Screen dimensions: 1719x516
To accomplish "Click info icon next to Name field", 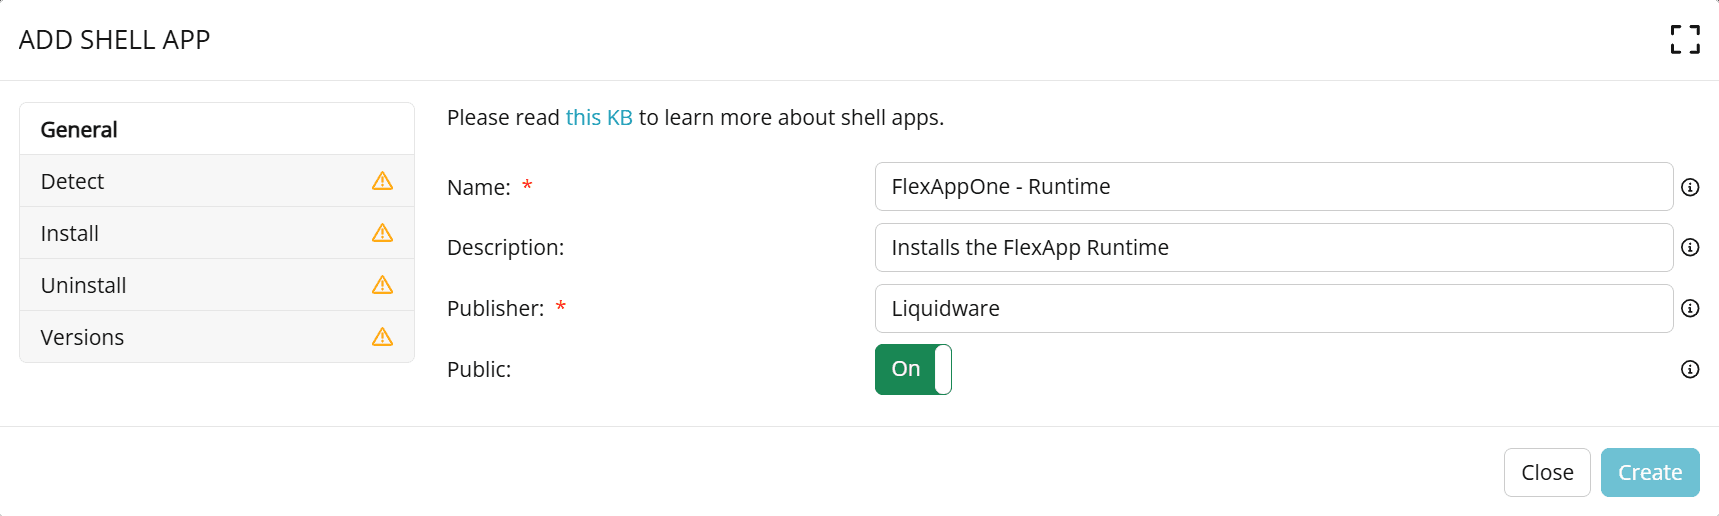I will coord(1690,187).
